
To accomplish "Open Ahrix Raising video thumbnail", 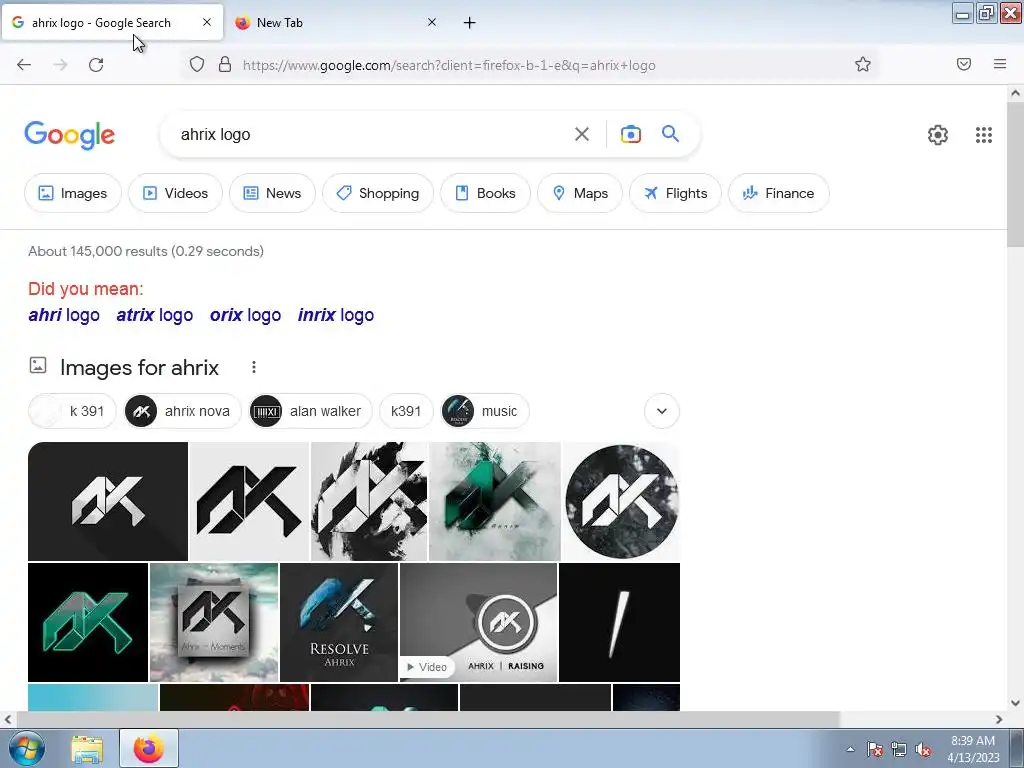I will 479,622.
